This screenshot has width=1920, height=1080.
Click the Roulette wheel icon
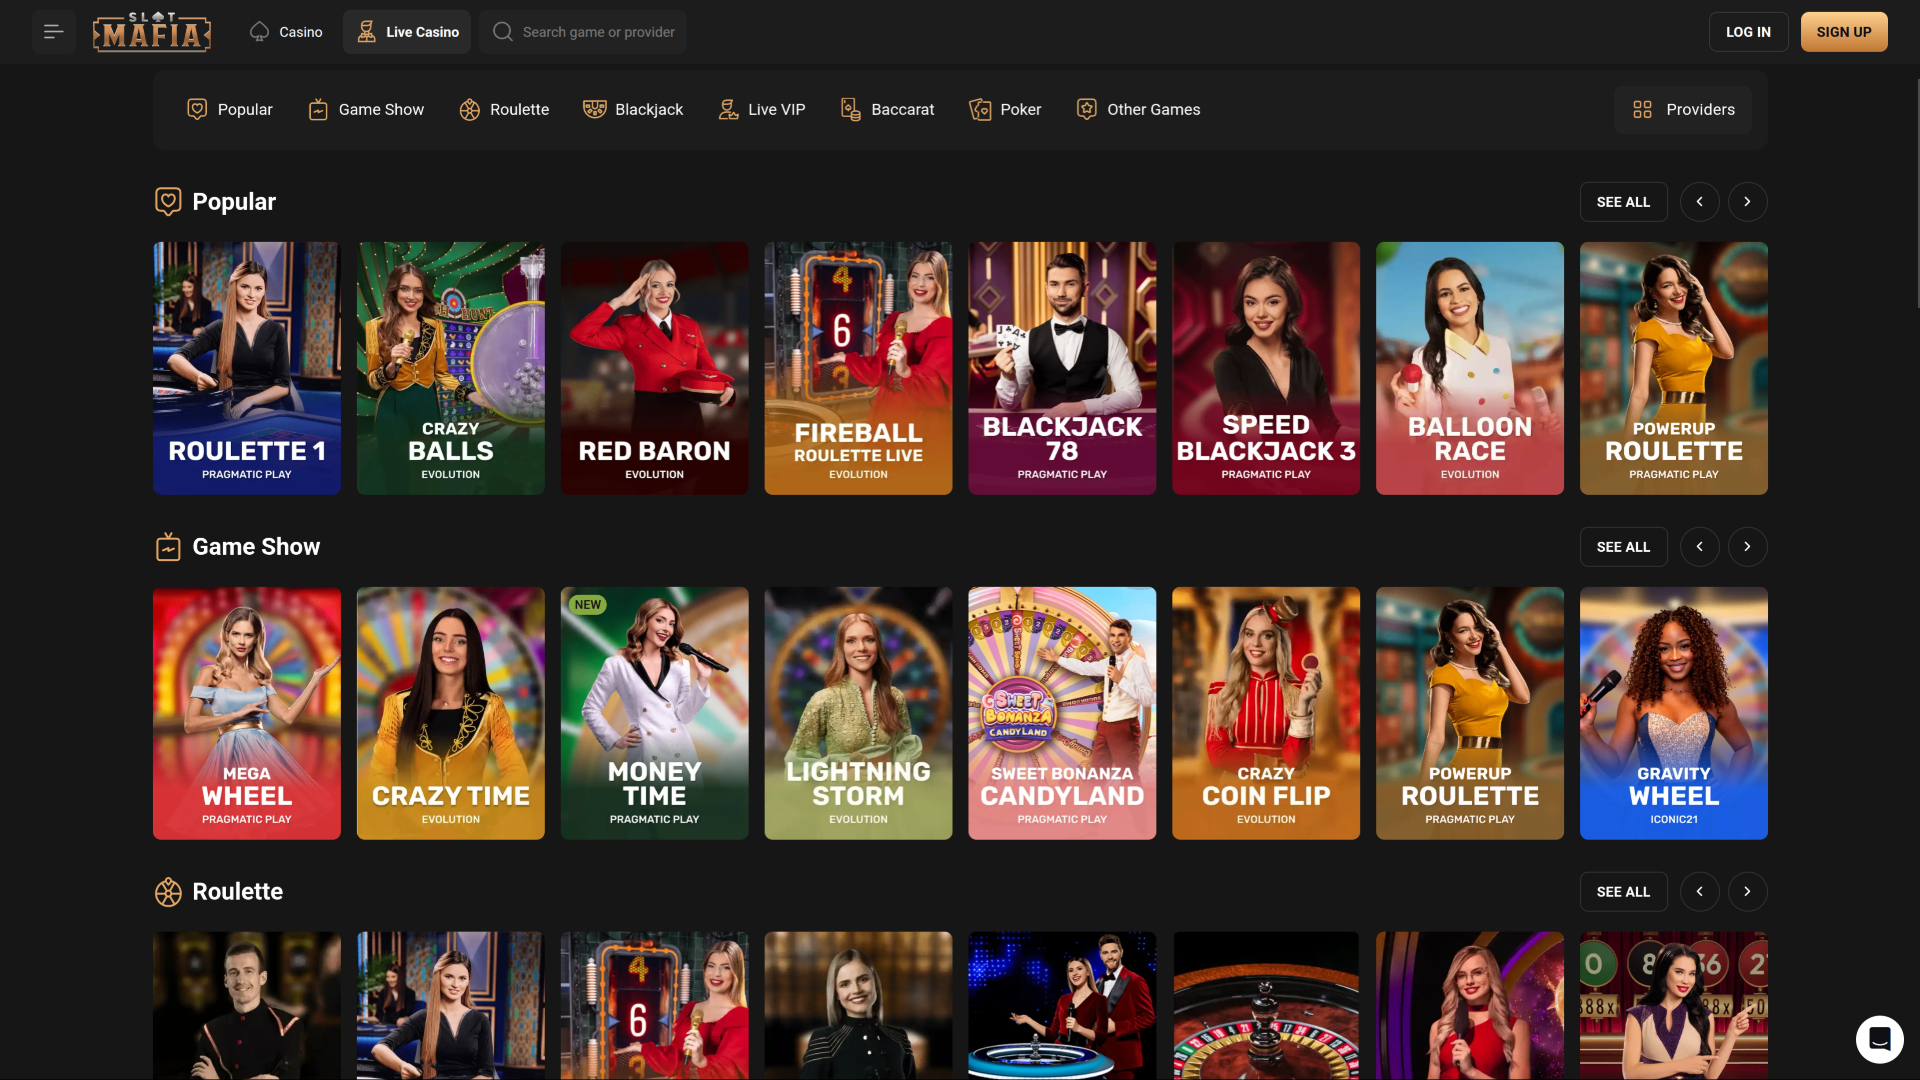(470, 109)
